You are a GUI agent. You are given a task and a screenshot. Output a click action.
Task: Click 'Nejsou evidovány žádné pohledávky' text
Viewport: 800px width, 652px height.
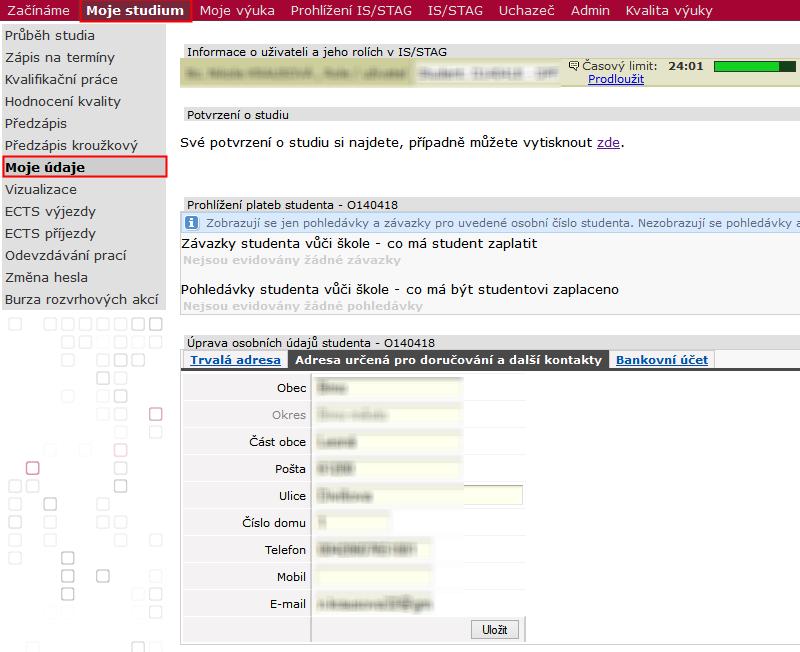pos(303,306)
